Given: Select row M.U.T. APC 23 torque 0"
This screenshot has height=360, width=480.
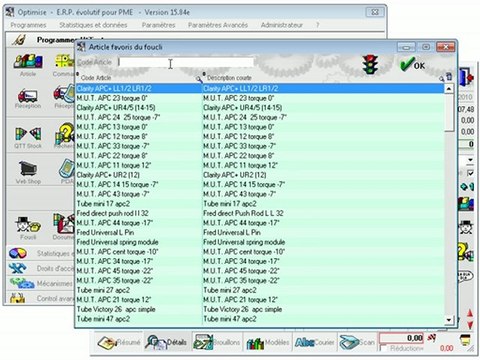Looking at the screenshot, I should (260, 98).
